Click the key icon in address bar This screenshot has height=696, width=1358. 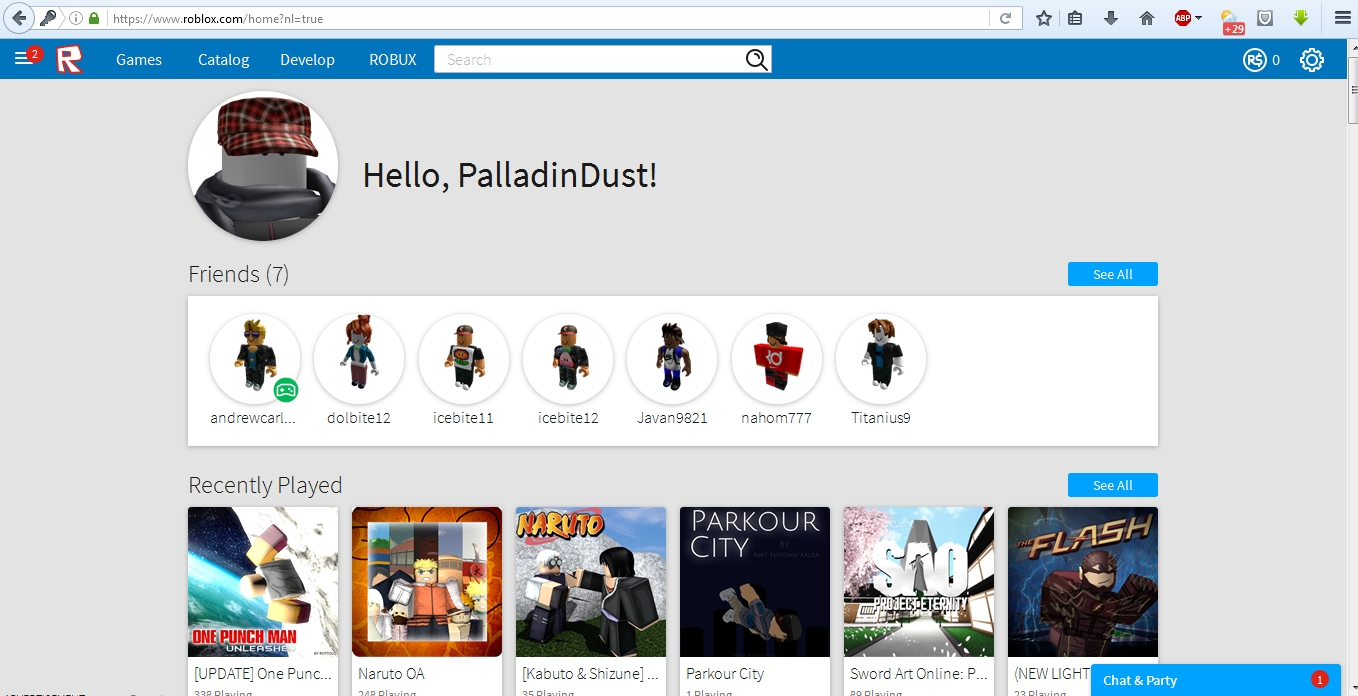48,18
